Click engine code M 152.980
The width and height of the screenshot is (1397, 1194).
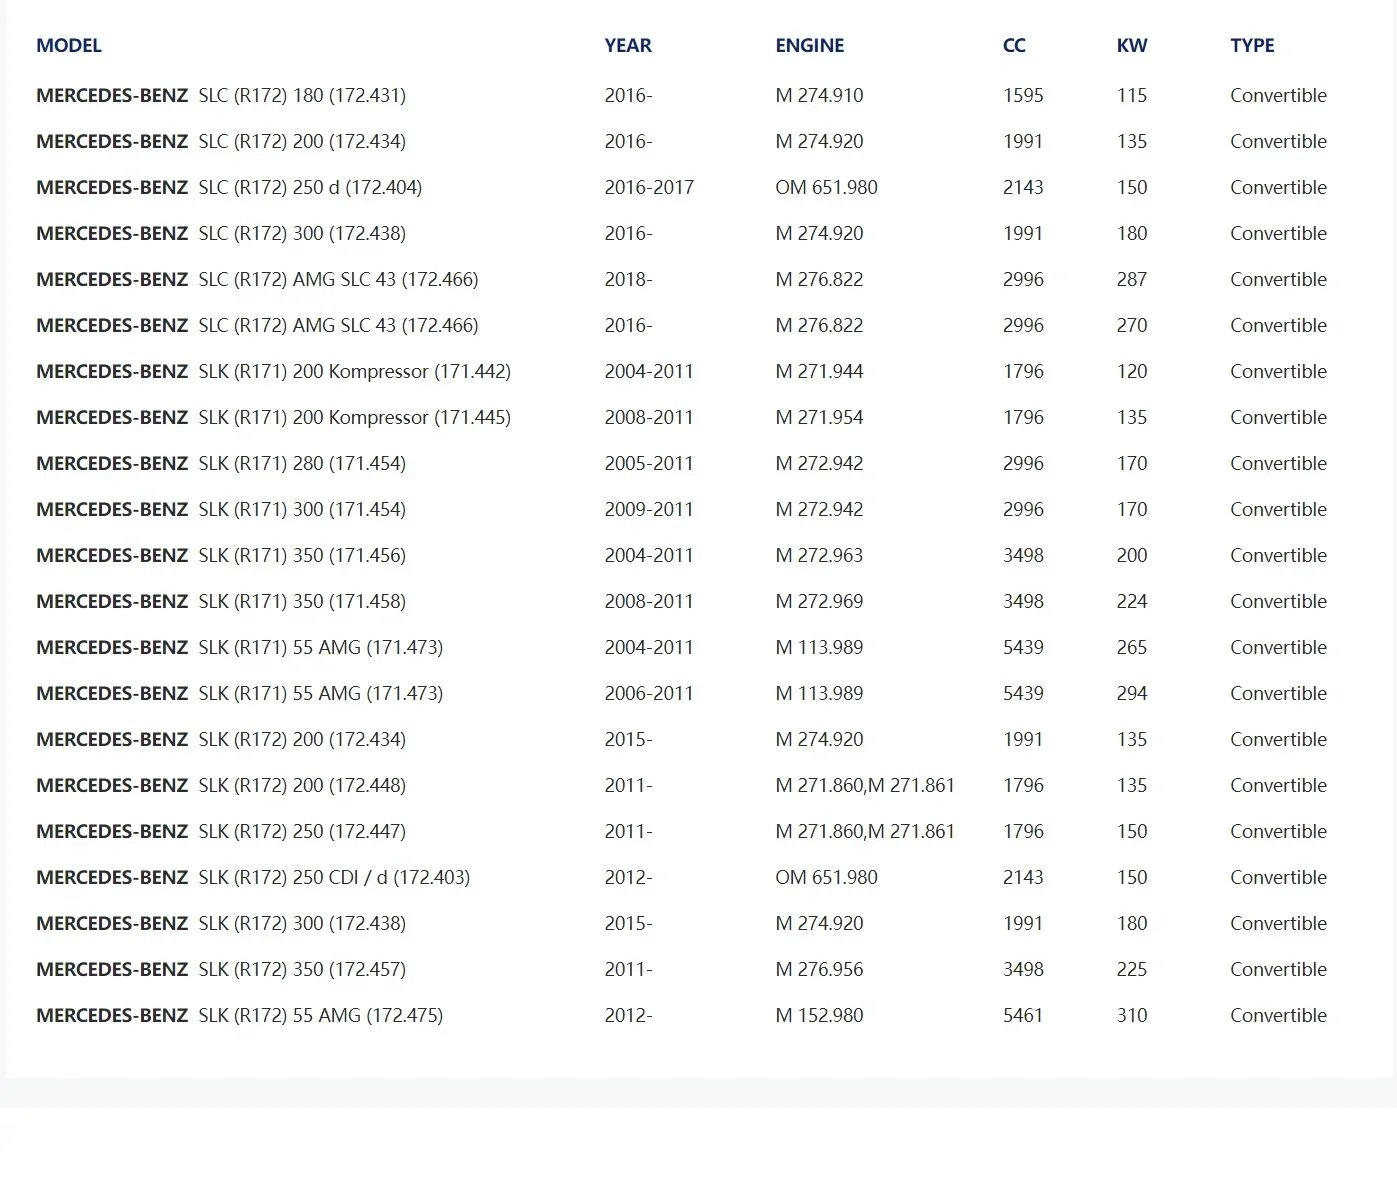(x=819, y=1016)
